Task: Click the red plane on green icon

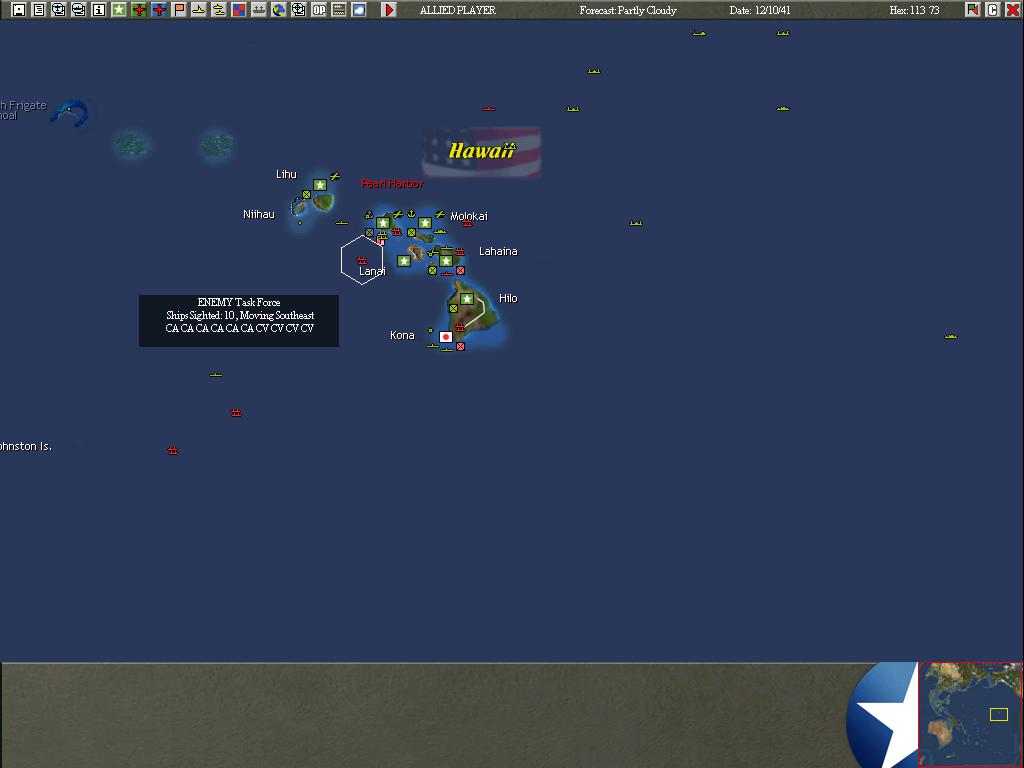Action: pyautogui.click(x=138, y=10)
